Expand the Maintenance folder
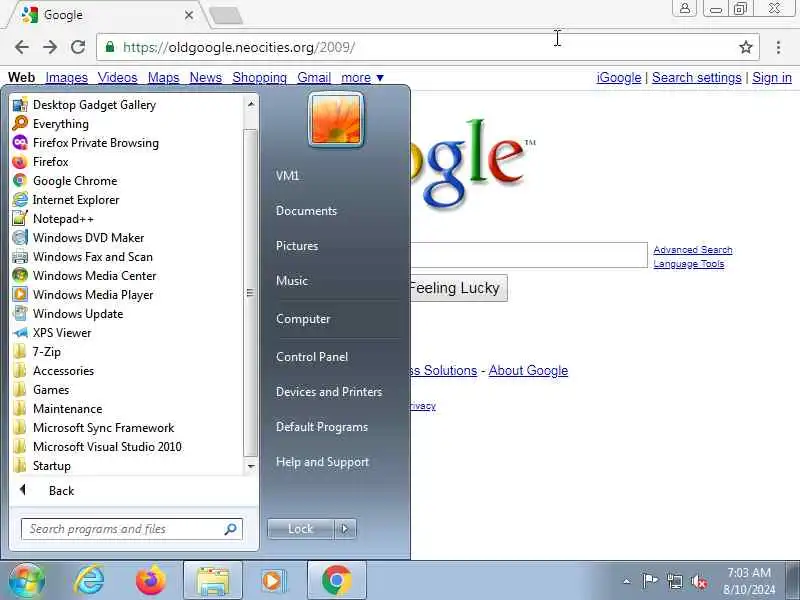The height and width of the screenshot is (600, 800). [67, 409]
